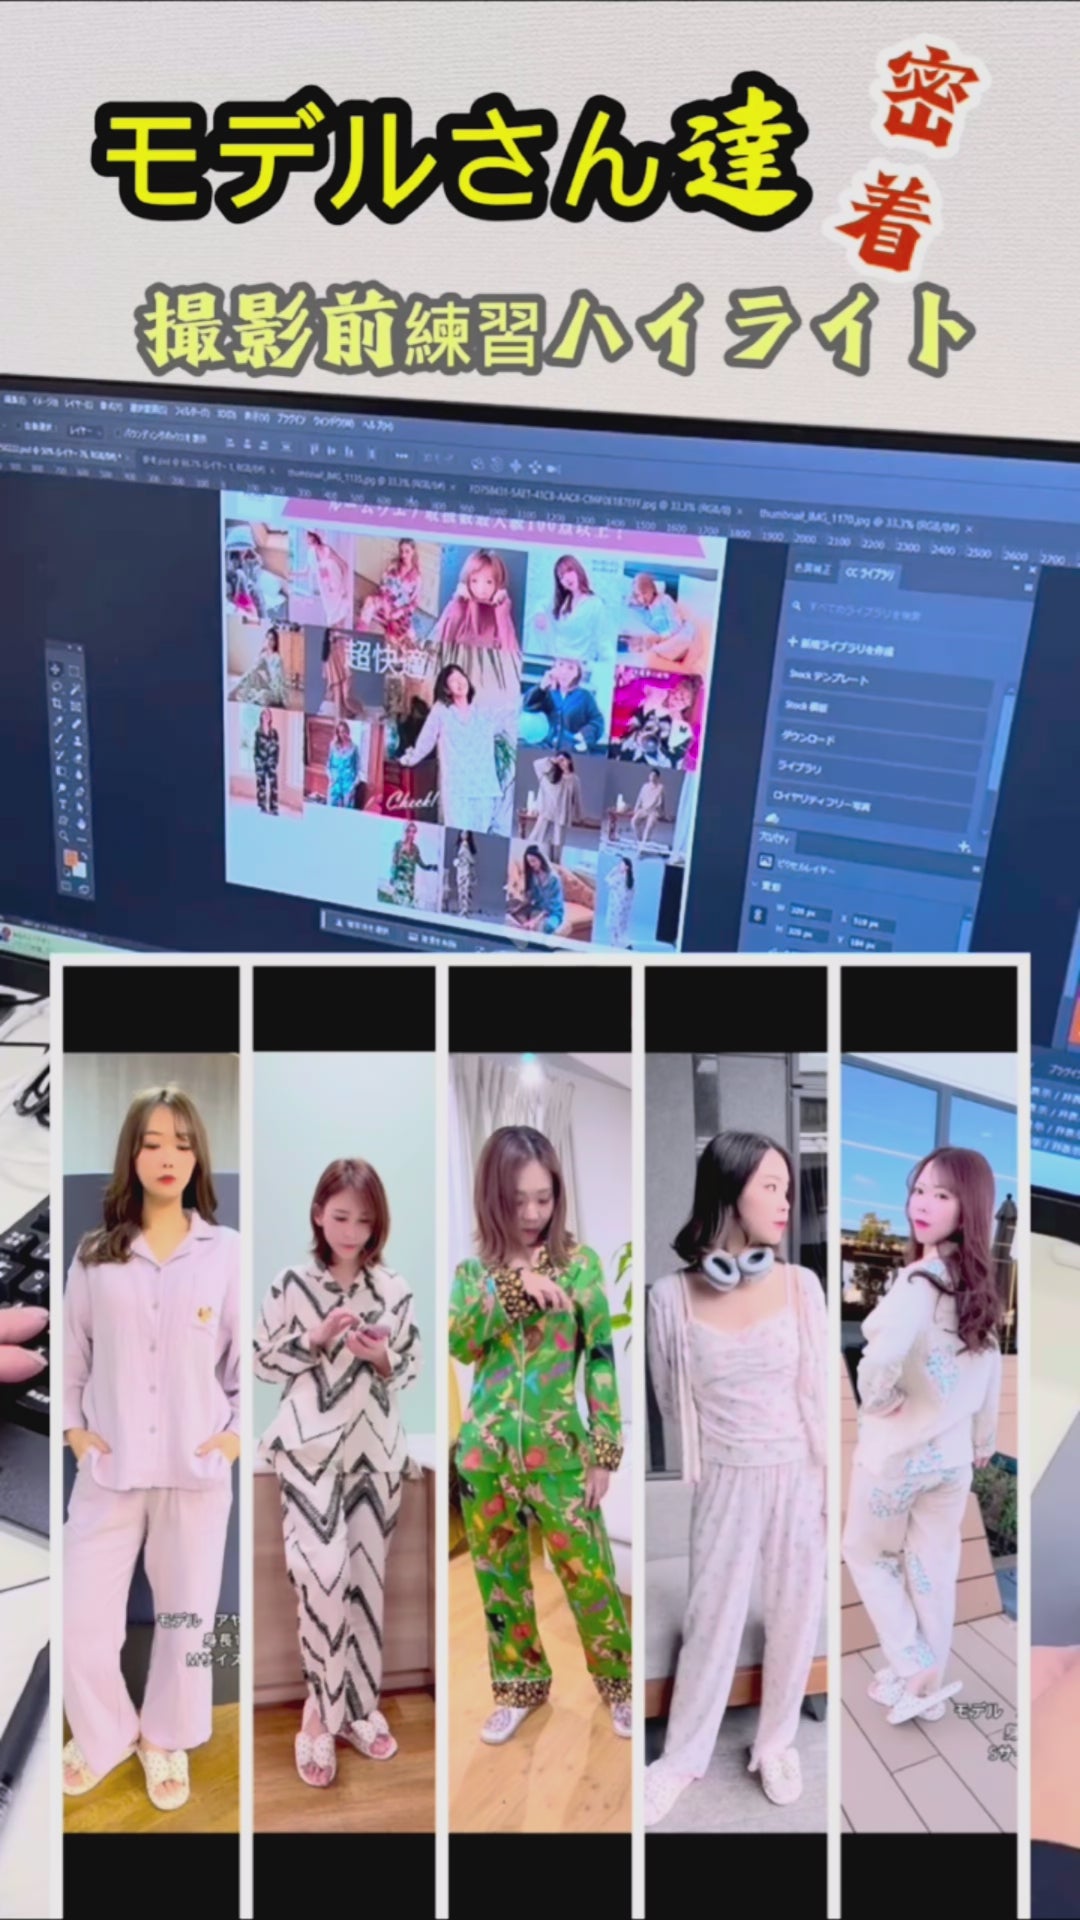This screenshot has height=1920, width=1080.
Task: Select the Clone Stamp tool
Action: point(79,740)
